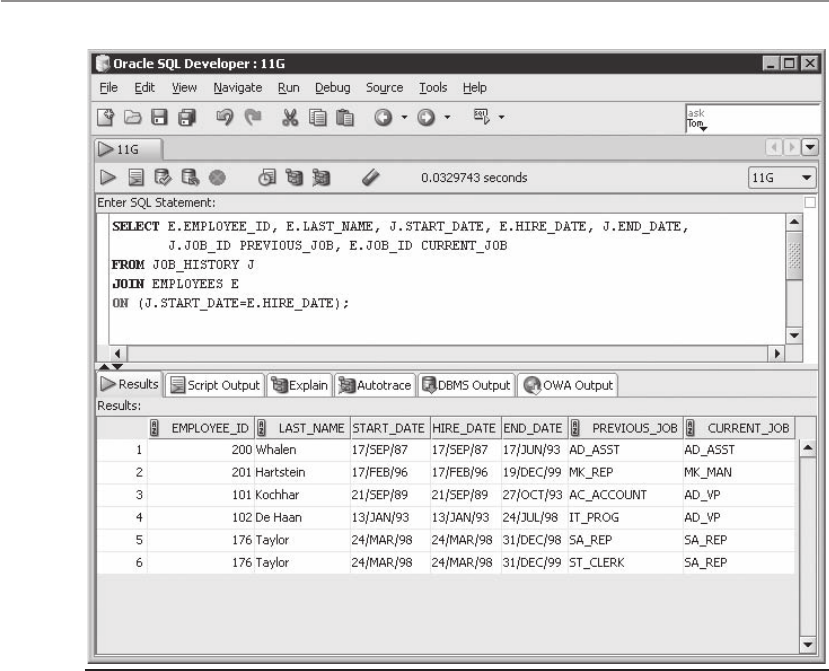The image size is (829, 671).
Task: Open the Tools menu
Action: pyautogui.click(x=433, y=87)
